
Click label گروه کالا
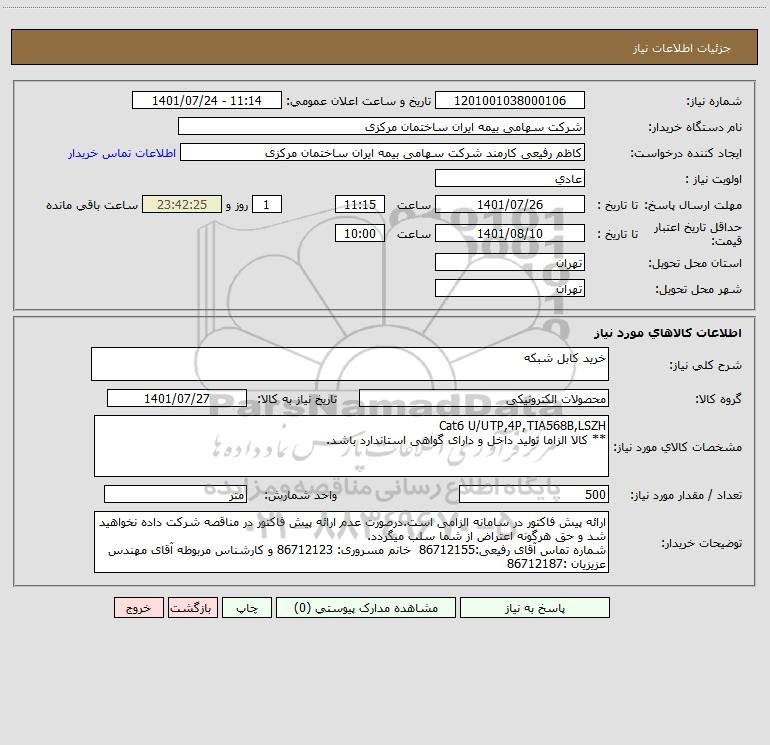pyautogui.click(x=718, y=400)
